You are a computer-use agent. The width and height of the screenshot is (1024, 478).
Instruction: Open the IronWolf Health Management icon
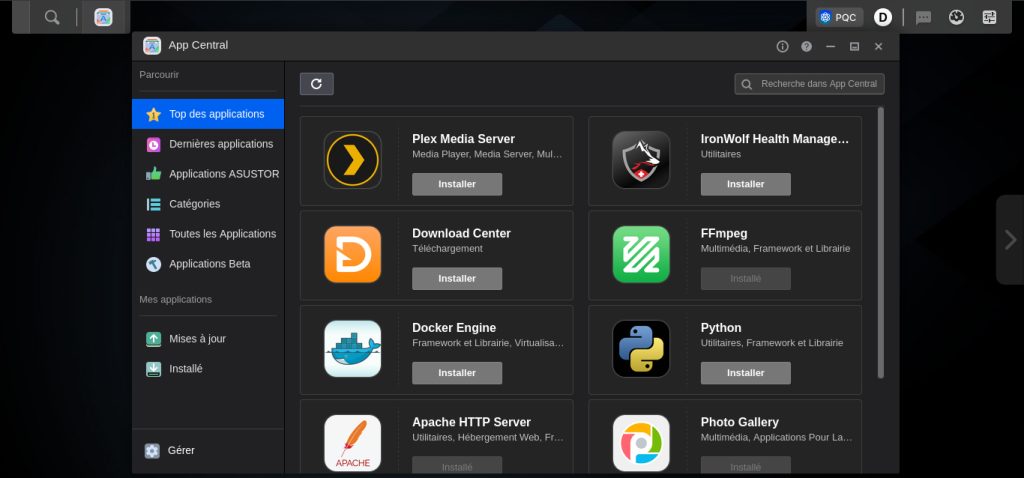pyautogui.click(x=641, y=160)
